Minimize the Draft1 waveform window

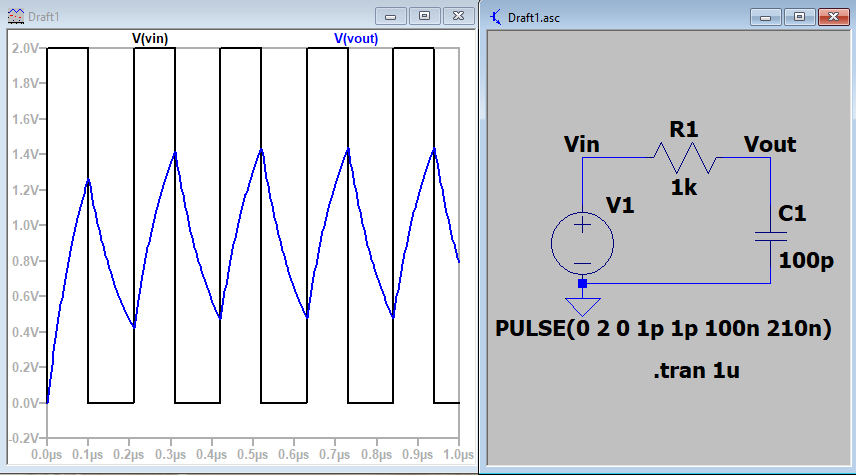(391, 15)
